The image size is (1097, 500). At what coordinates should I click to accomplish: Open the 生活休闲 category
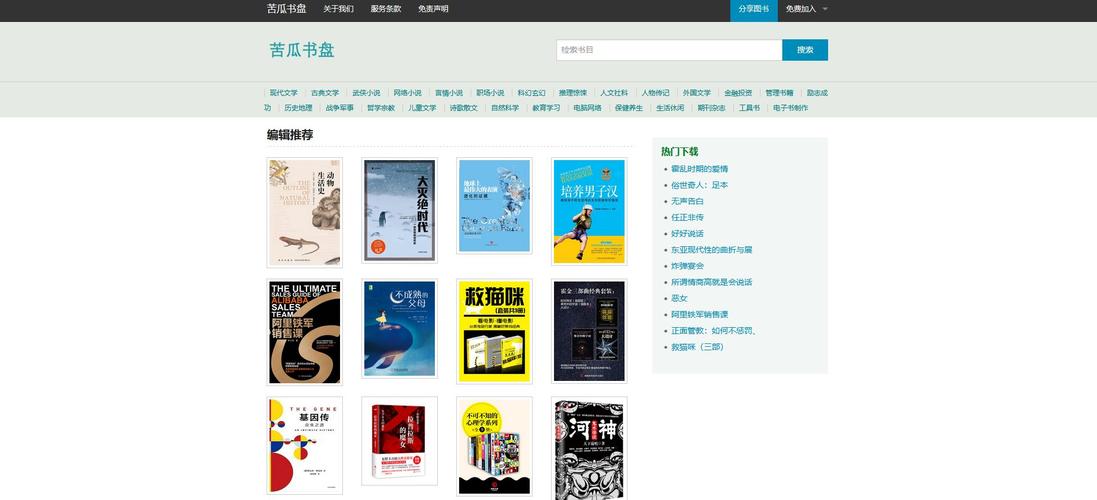[670, 108]
